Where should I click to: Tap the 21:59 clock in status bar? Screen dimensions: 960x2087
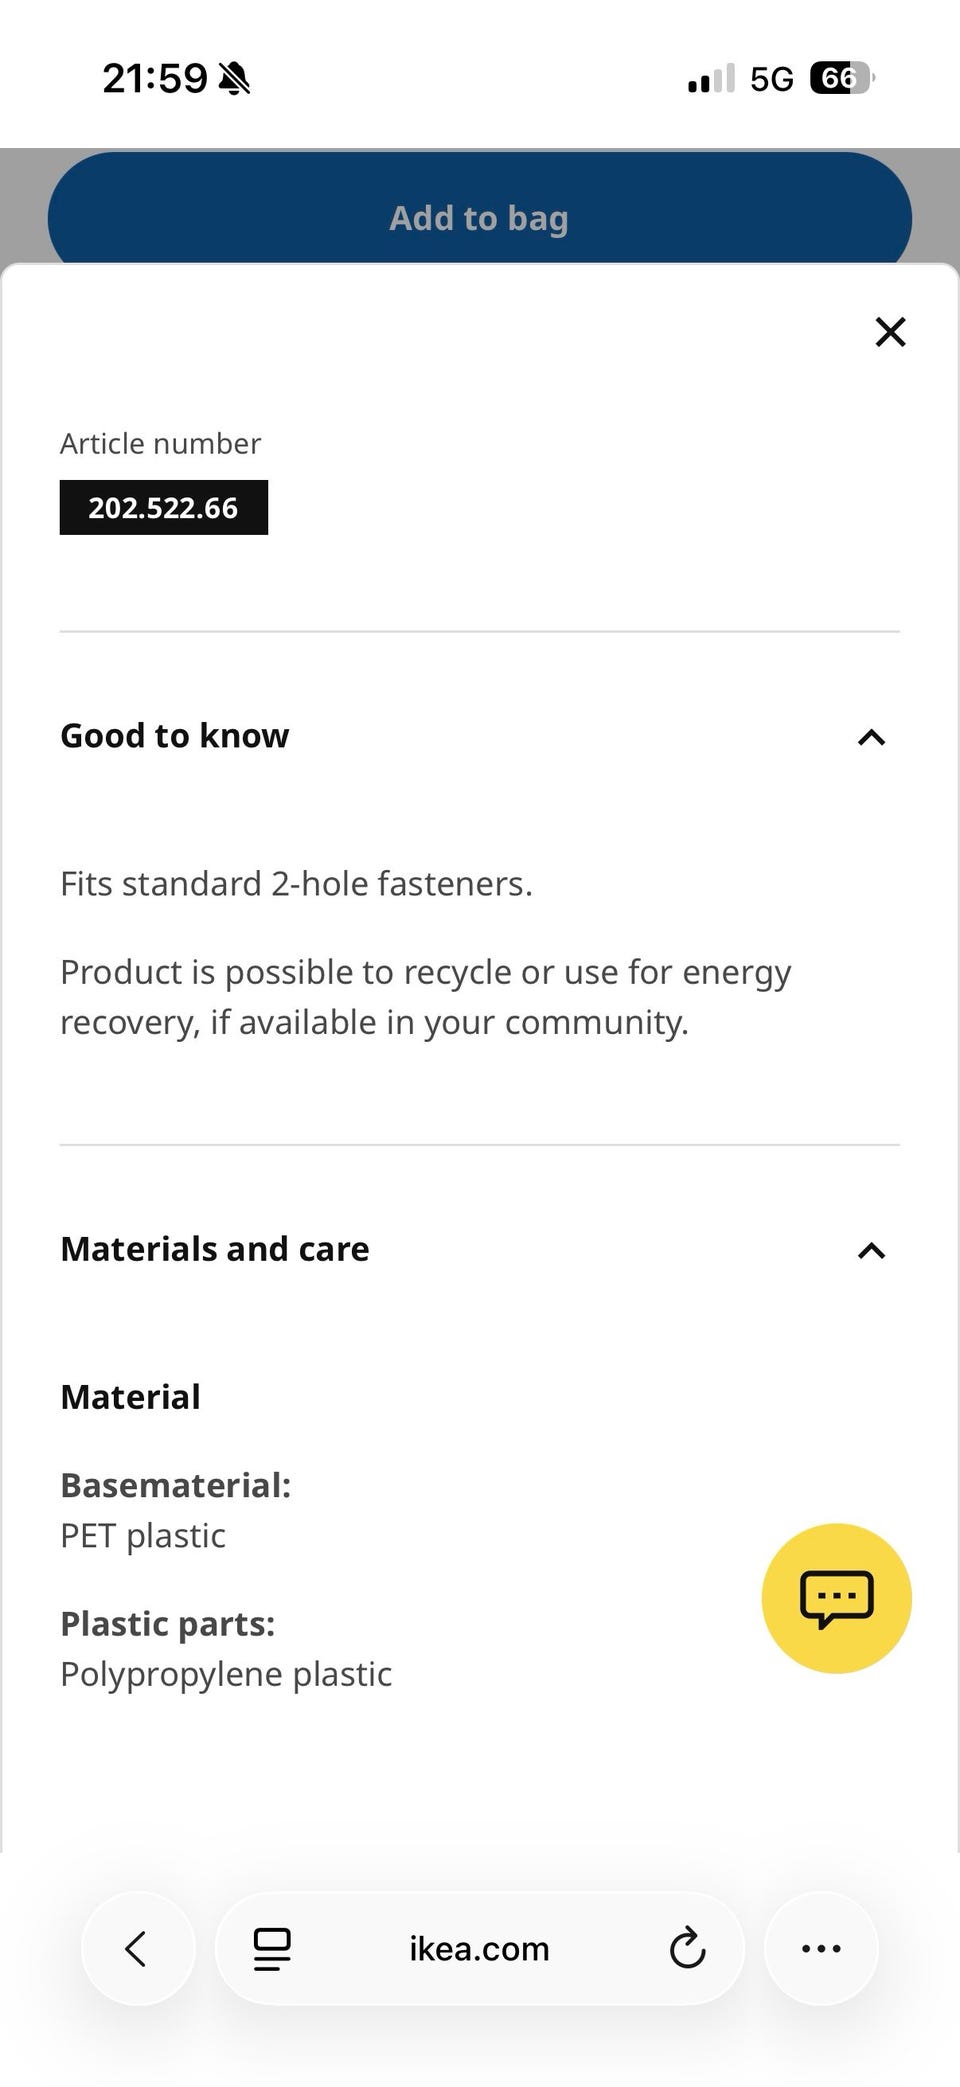[155, 78]
